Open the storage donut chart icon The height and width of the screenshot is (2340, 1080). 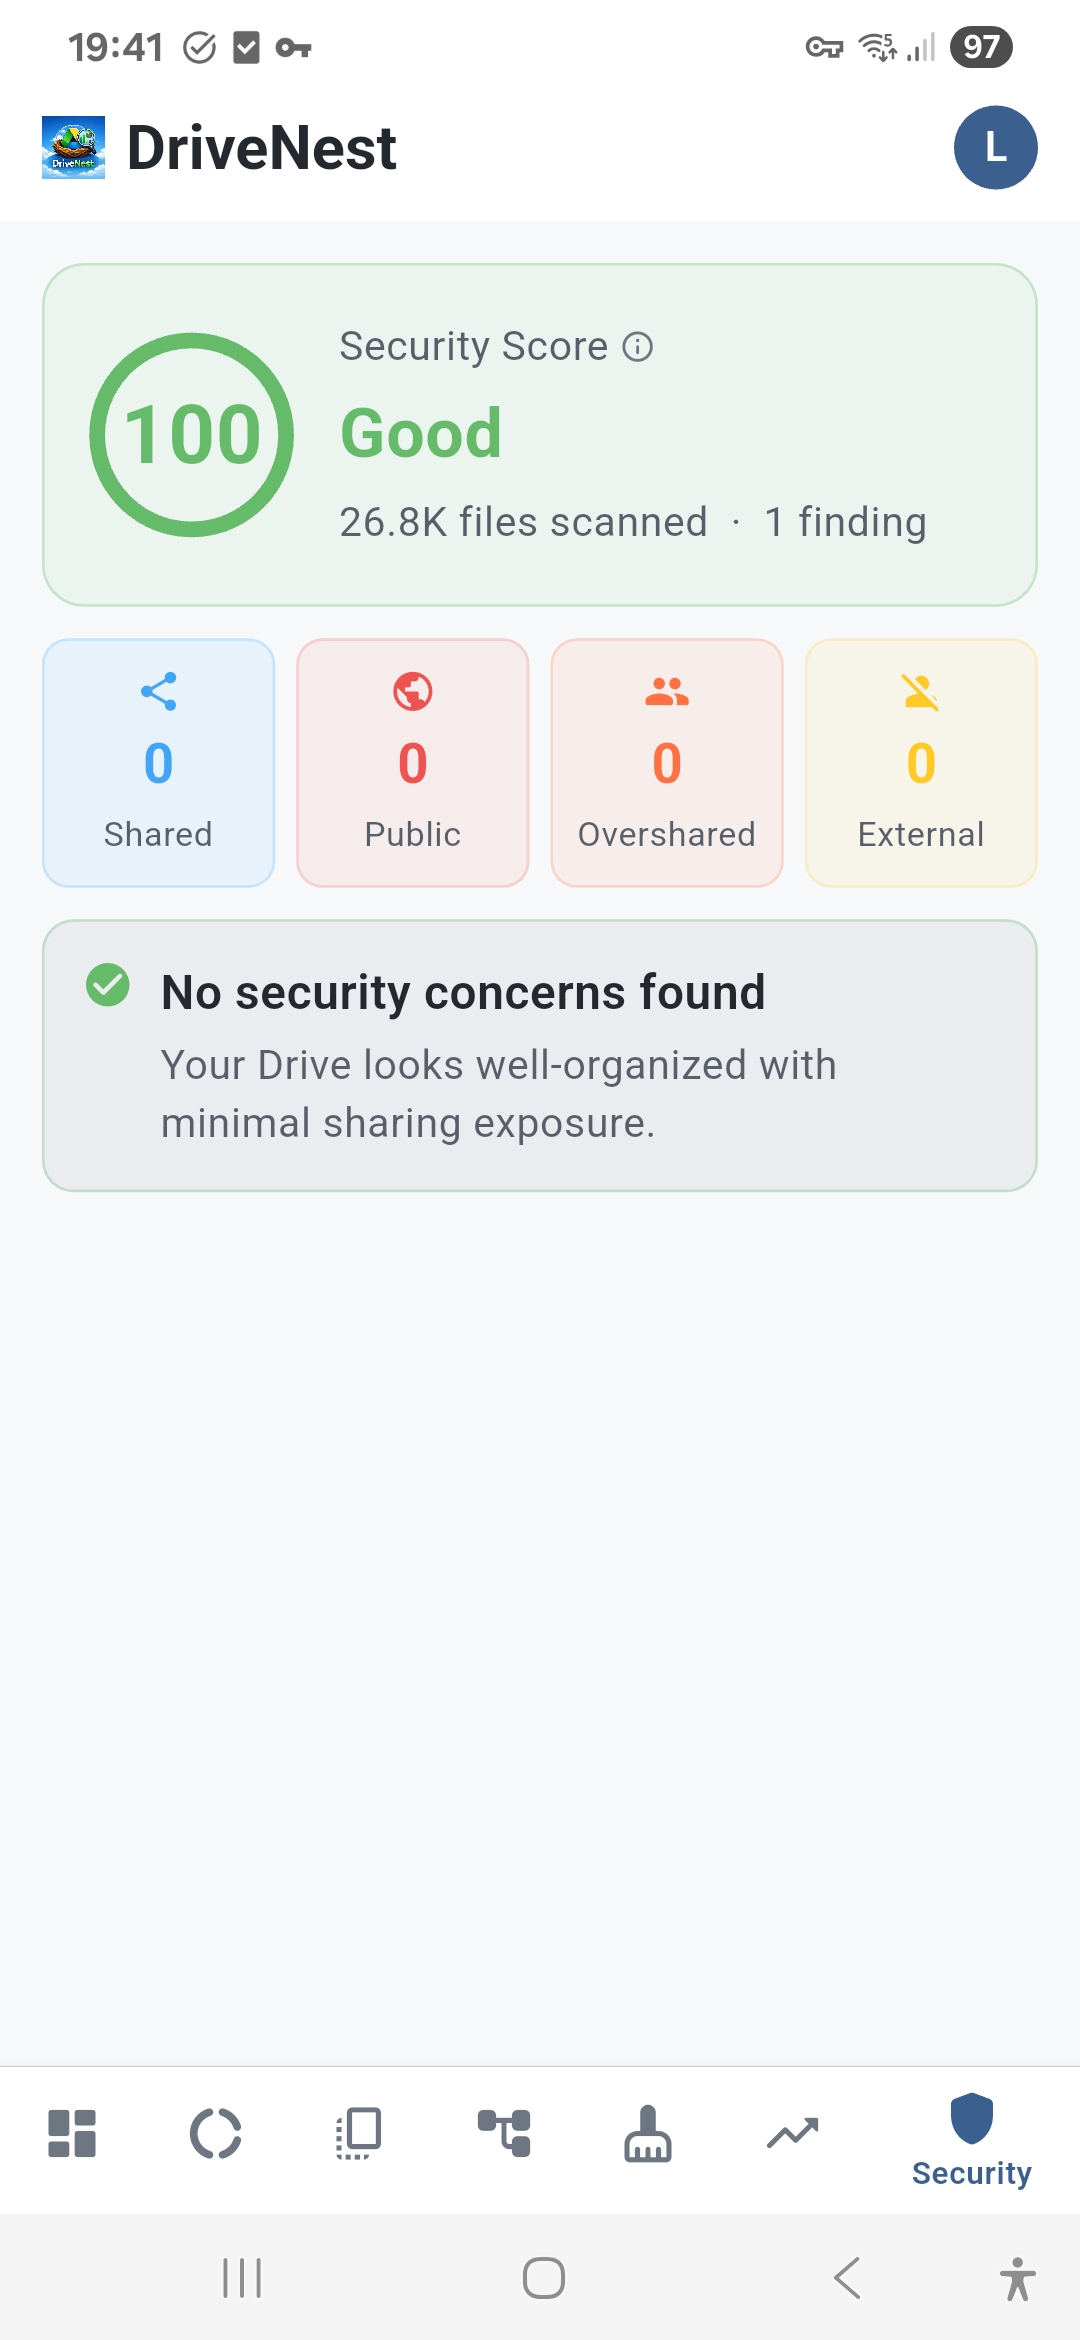216,2133
